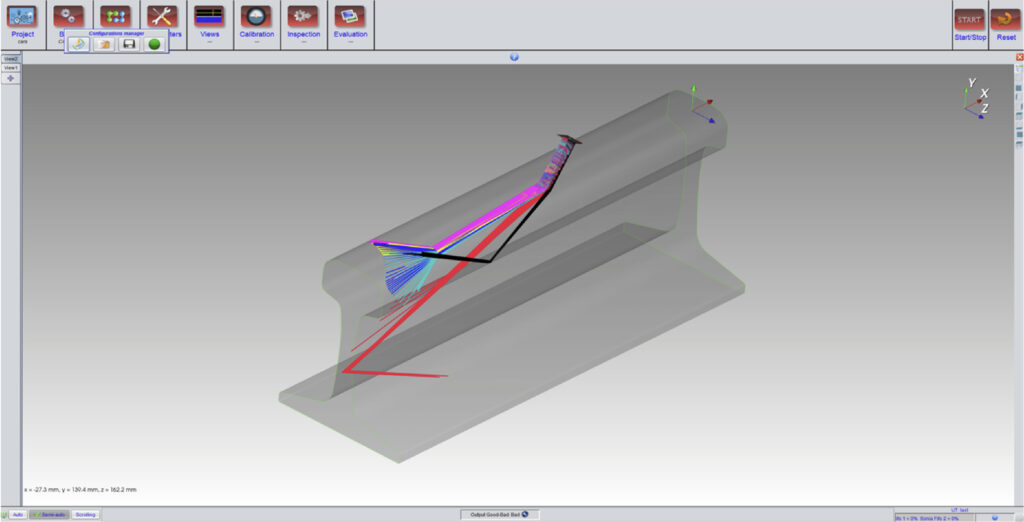Open the Evaluation module

(x=350, y=17)
